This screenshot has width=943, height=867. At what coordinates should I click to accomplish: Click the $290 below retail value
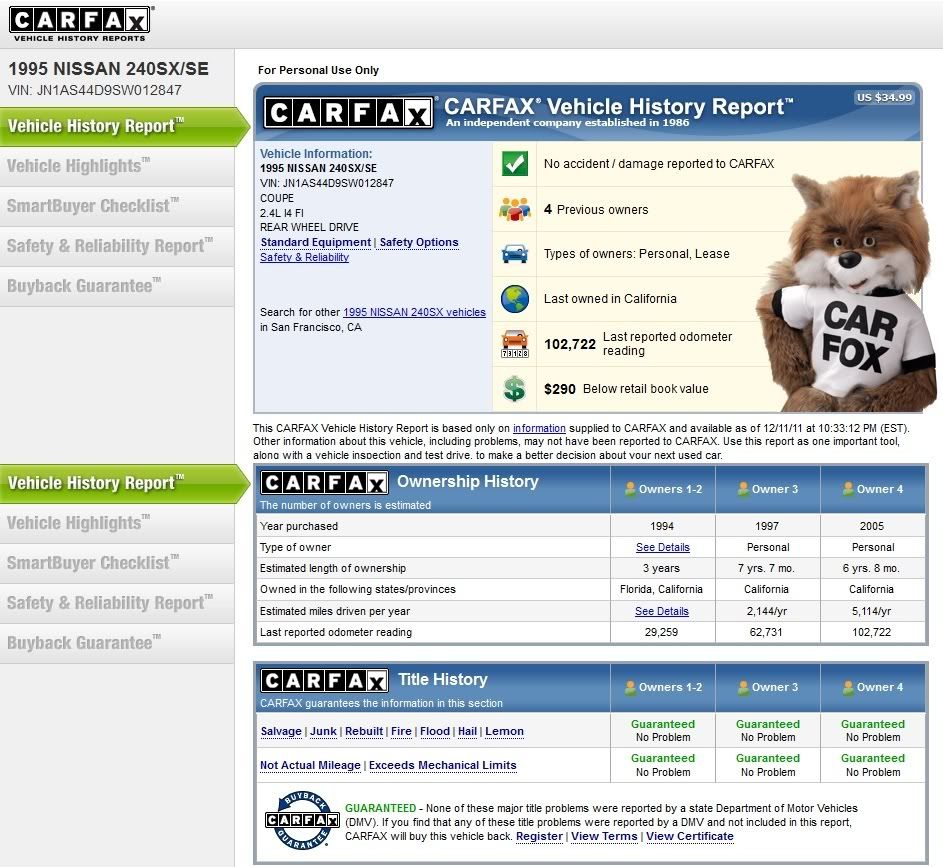[560, 389]
